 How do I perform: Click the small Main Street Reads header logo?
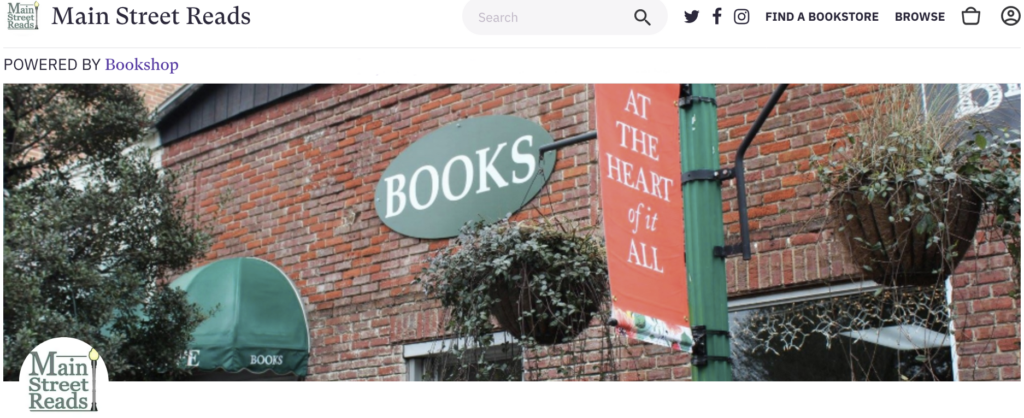[x=23, y=16]
